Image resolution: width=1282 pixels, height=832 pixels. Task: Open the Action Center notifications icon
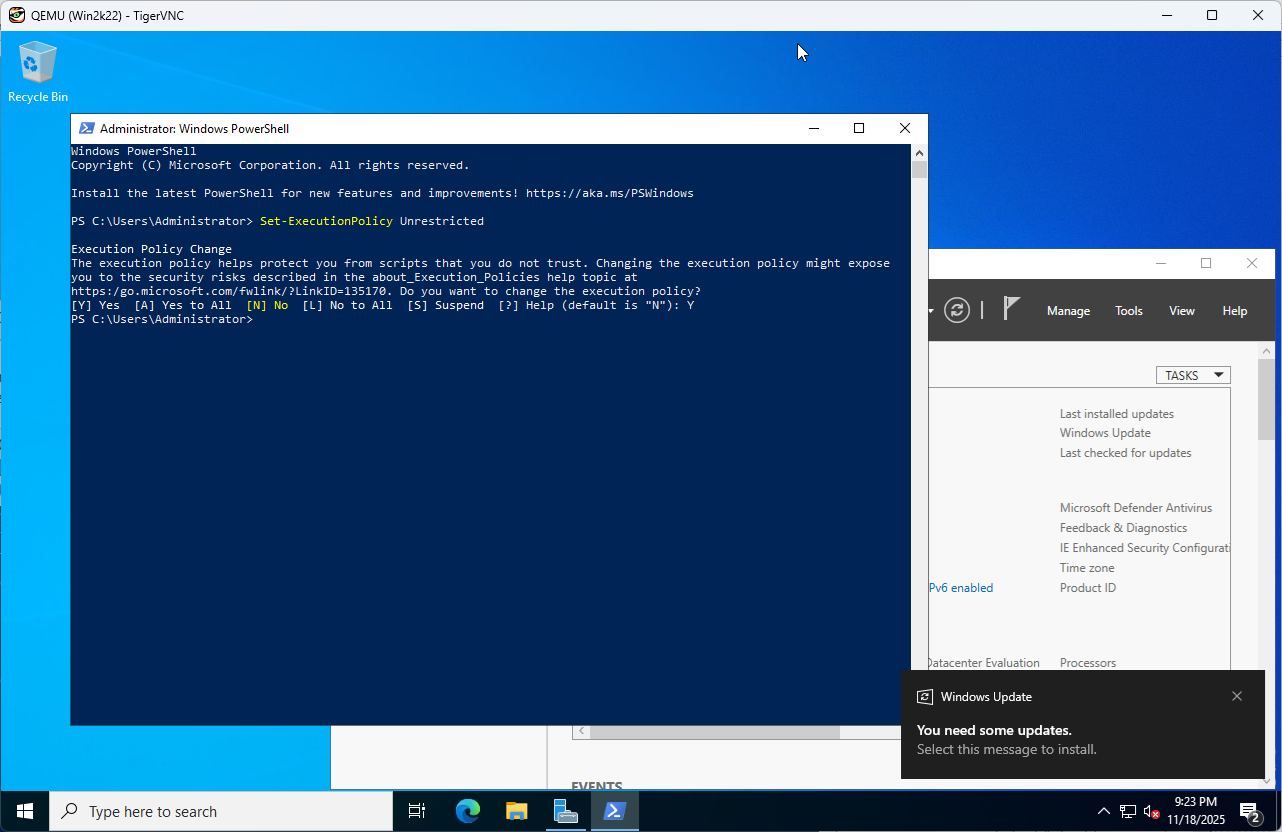click(1249, 812)
